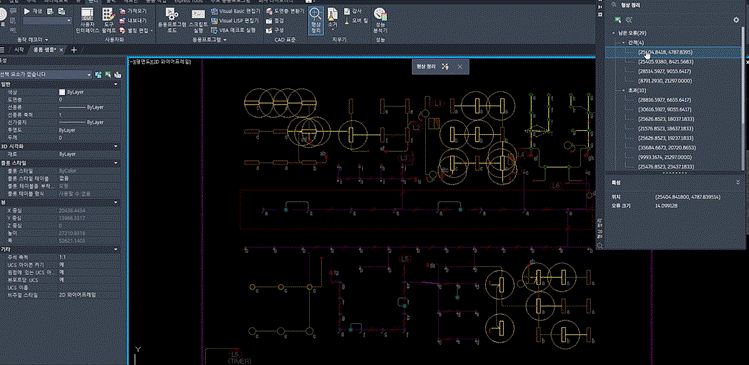Screen dimensions: 749x365
Task: Open the file tab hamburger menu
Action: (2, 50)
